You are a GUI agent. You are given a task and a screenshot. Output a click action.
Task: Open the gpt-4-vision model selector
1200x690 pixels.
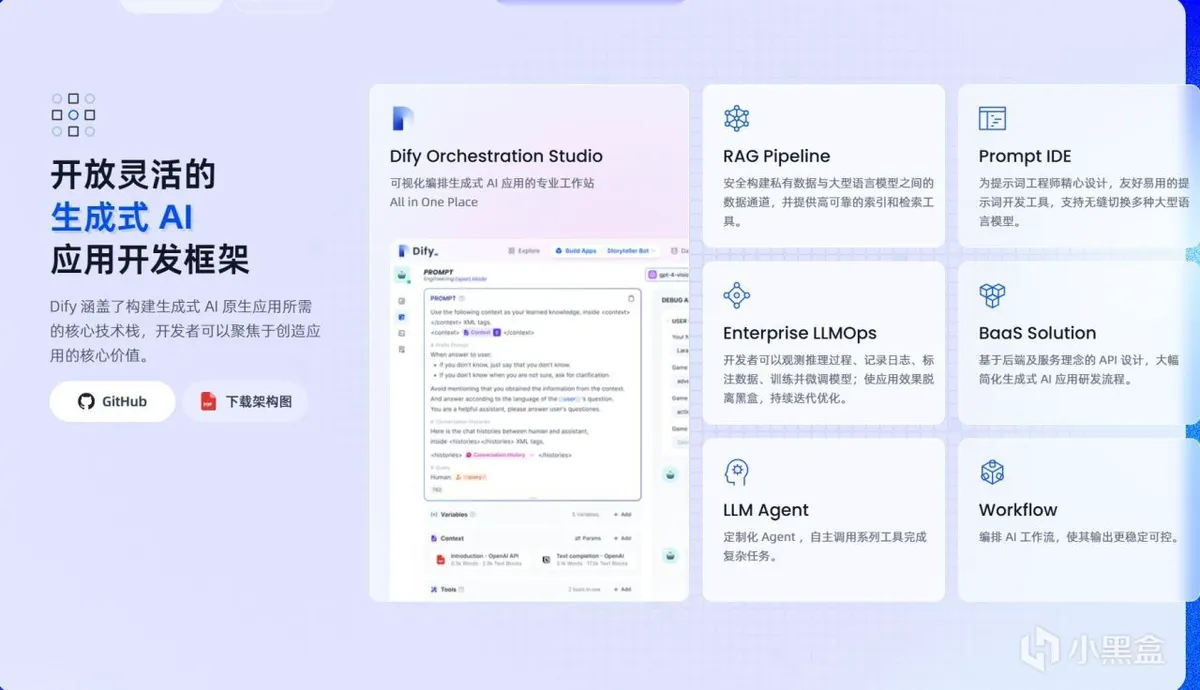click(670, 274)
